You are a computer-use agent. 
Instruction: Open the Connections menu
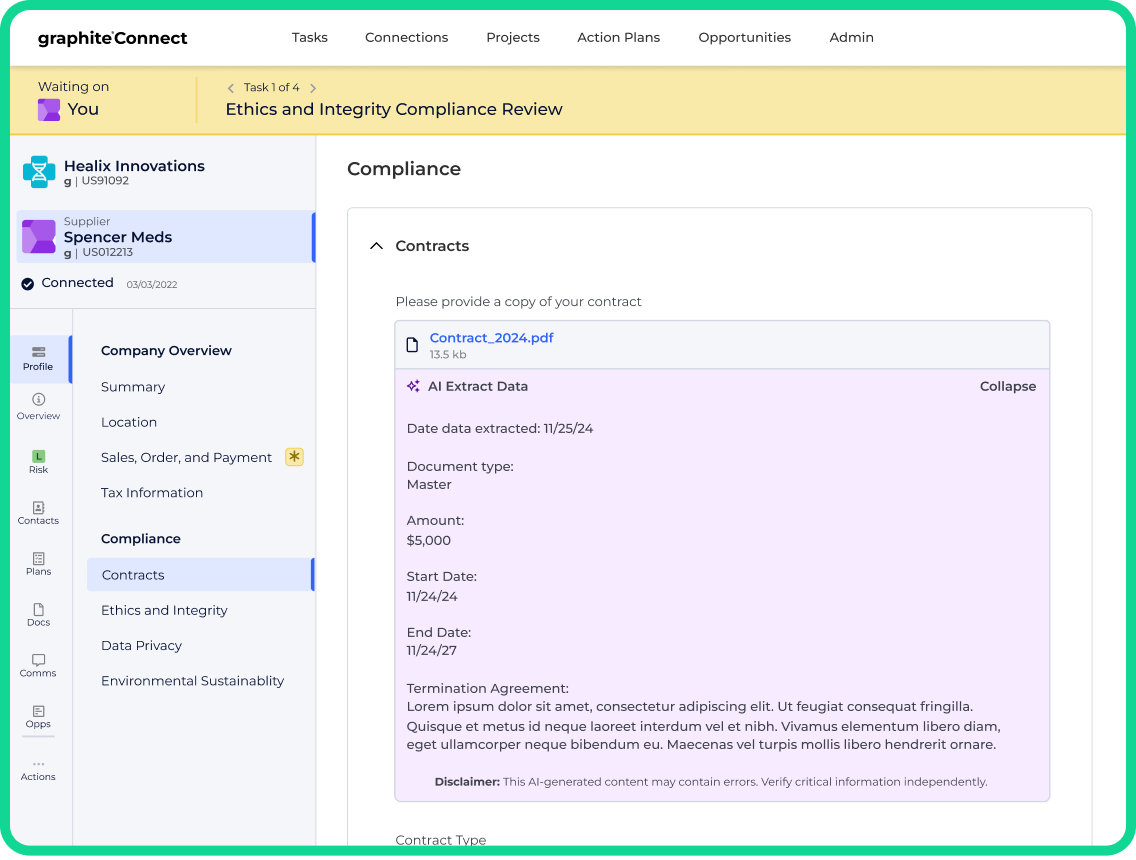pos(406,38)
